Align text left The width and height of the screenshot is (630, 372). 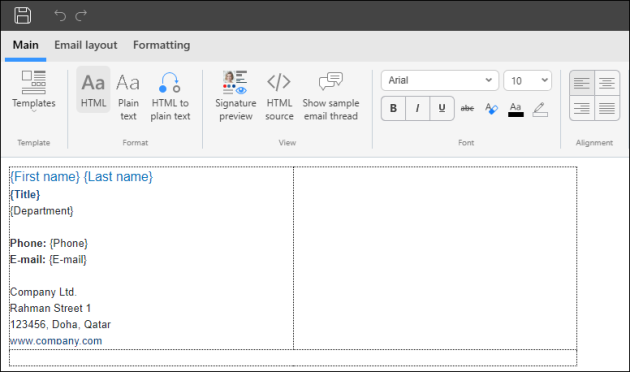[x=582, y=83]
